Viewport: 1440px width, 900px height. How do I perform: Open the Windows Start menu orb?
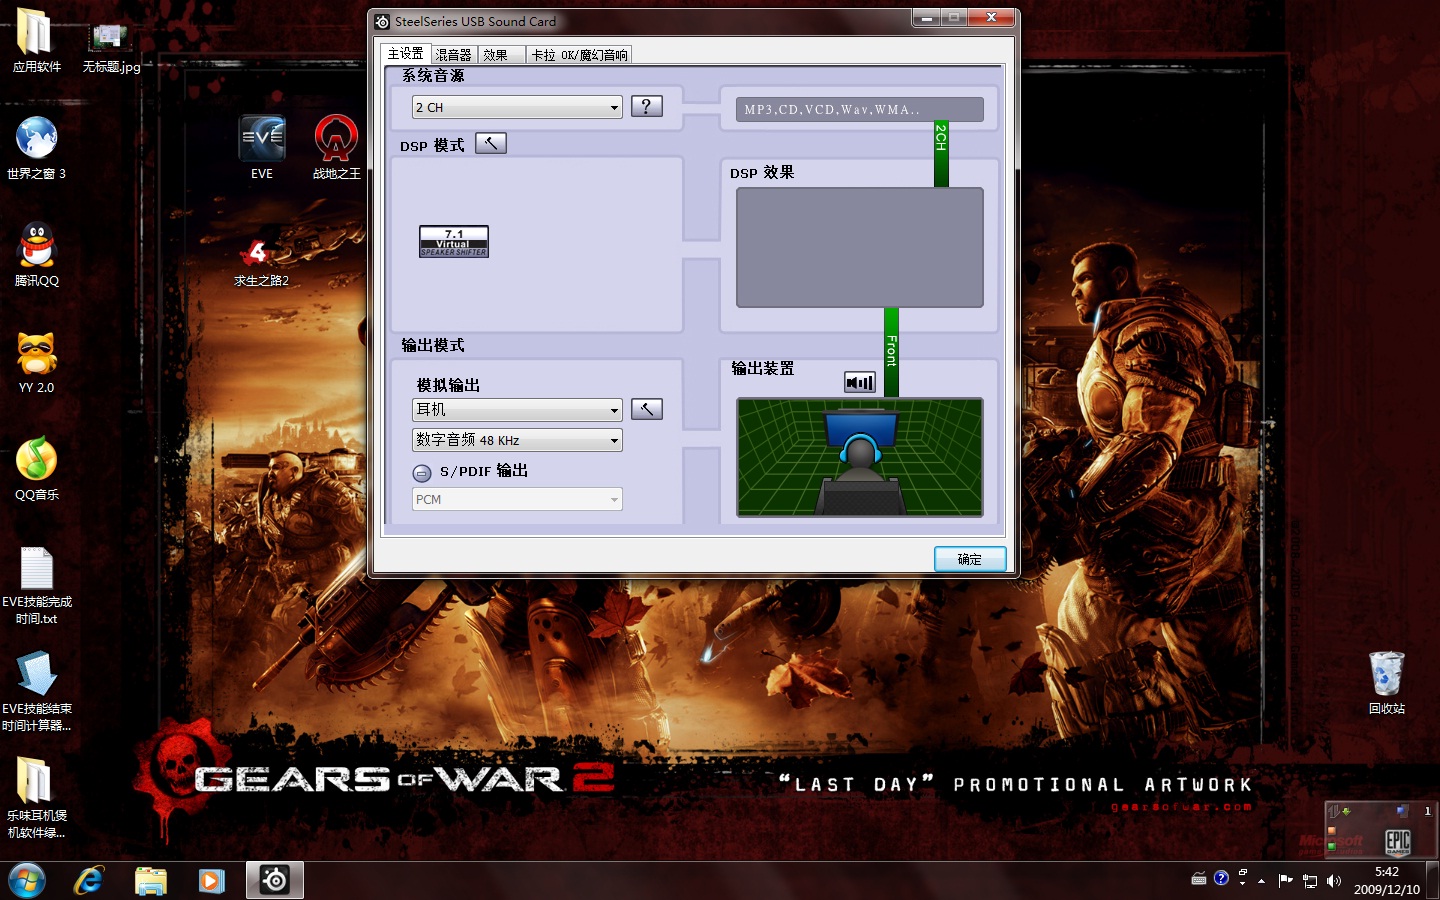point(27,881)
